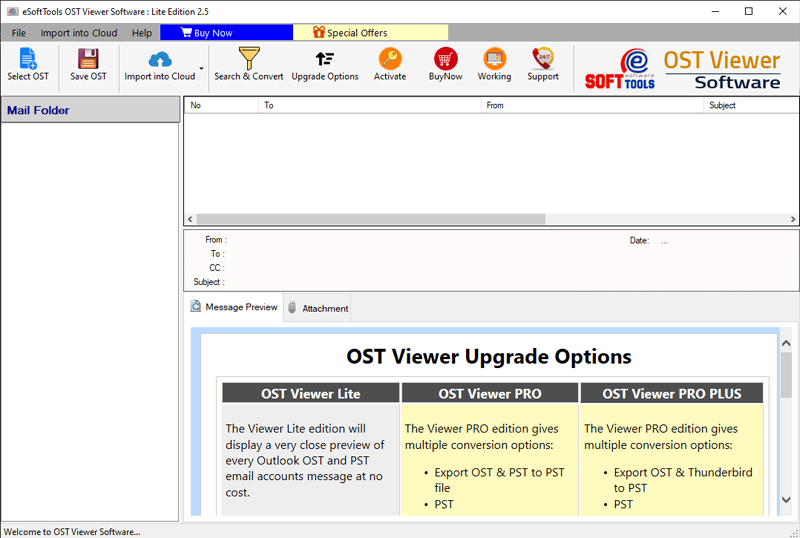This screenshot has width=800, height=538.
Task: Click the mail list horizontal scrollbar thumb
Action: 371,219
